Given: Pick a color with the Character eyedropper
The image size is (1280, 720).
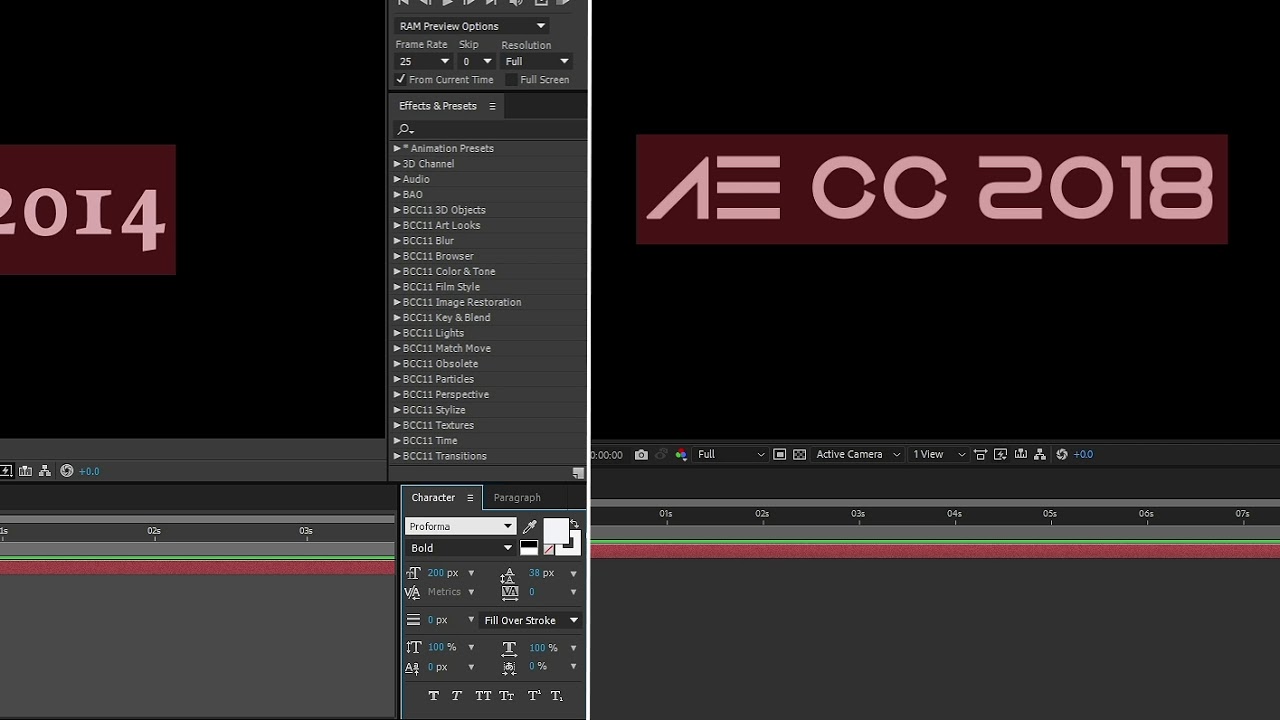Looking at the screenshot, I should (x=530, y=526).
